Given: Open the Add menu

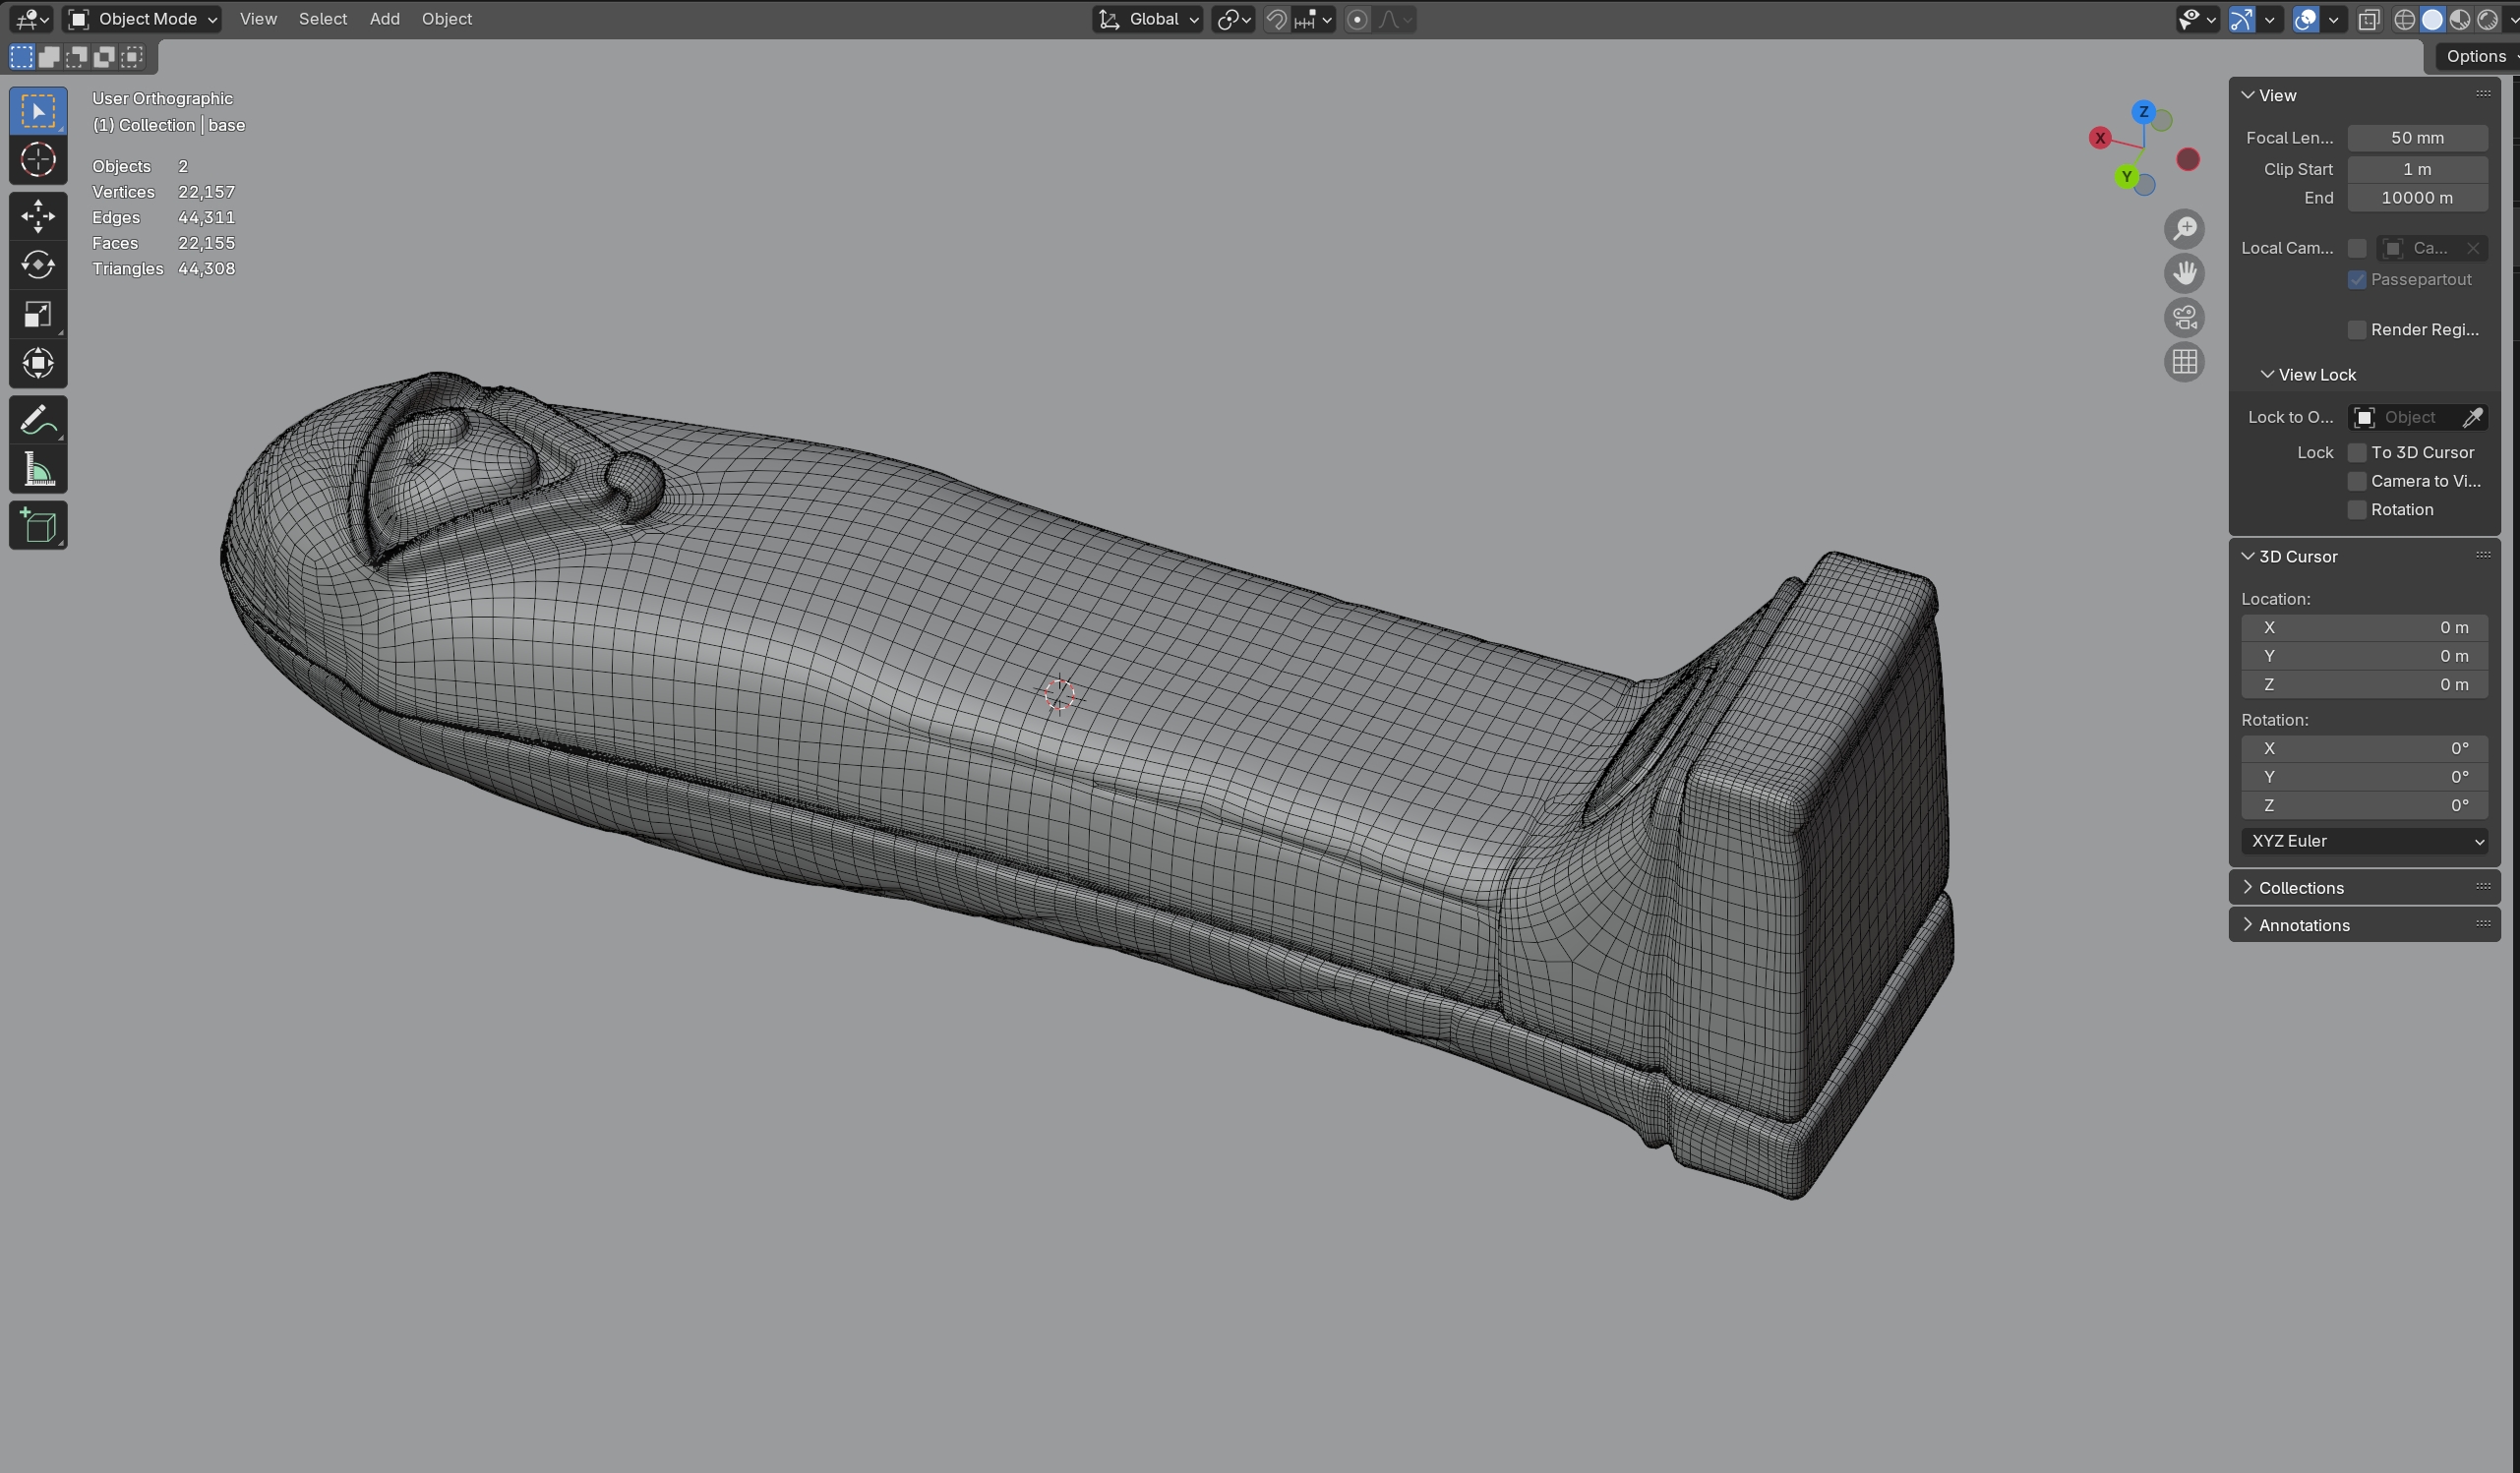Looking at the screenshot, I should coord(384,19).
